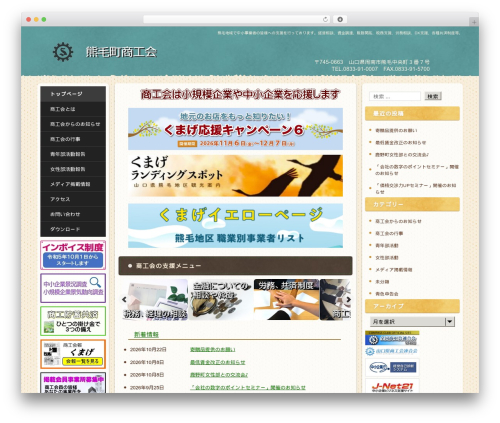This screenshot has height=423, width=500.
Task: Open the 掲載会員事業所募集中 banner
Action: click(x=73, y=383)
